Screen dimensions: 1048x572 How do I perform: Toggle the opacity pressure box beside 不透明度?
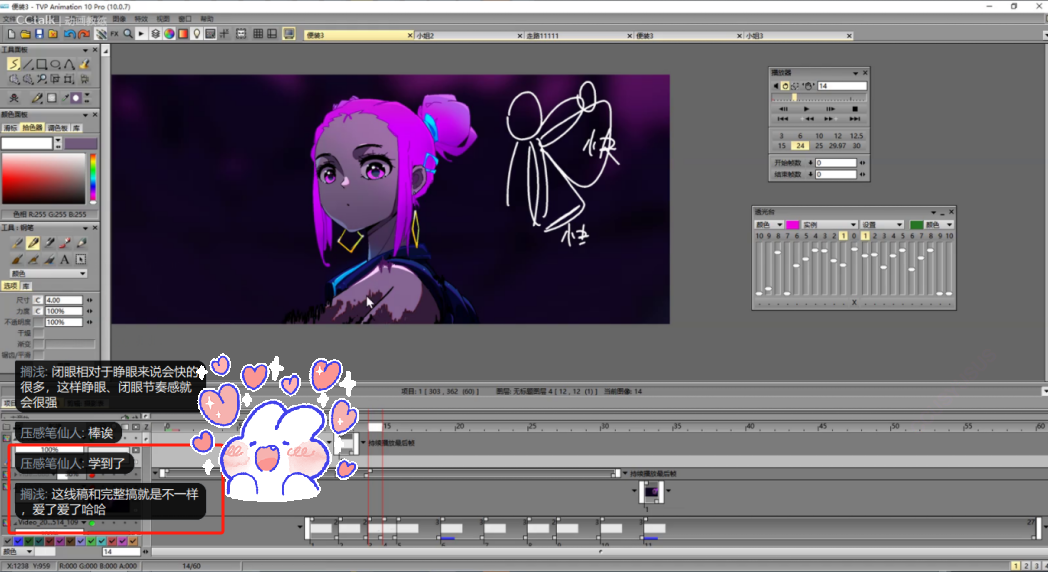tap(38, 322)
